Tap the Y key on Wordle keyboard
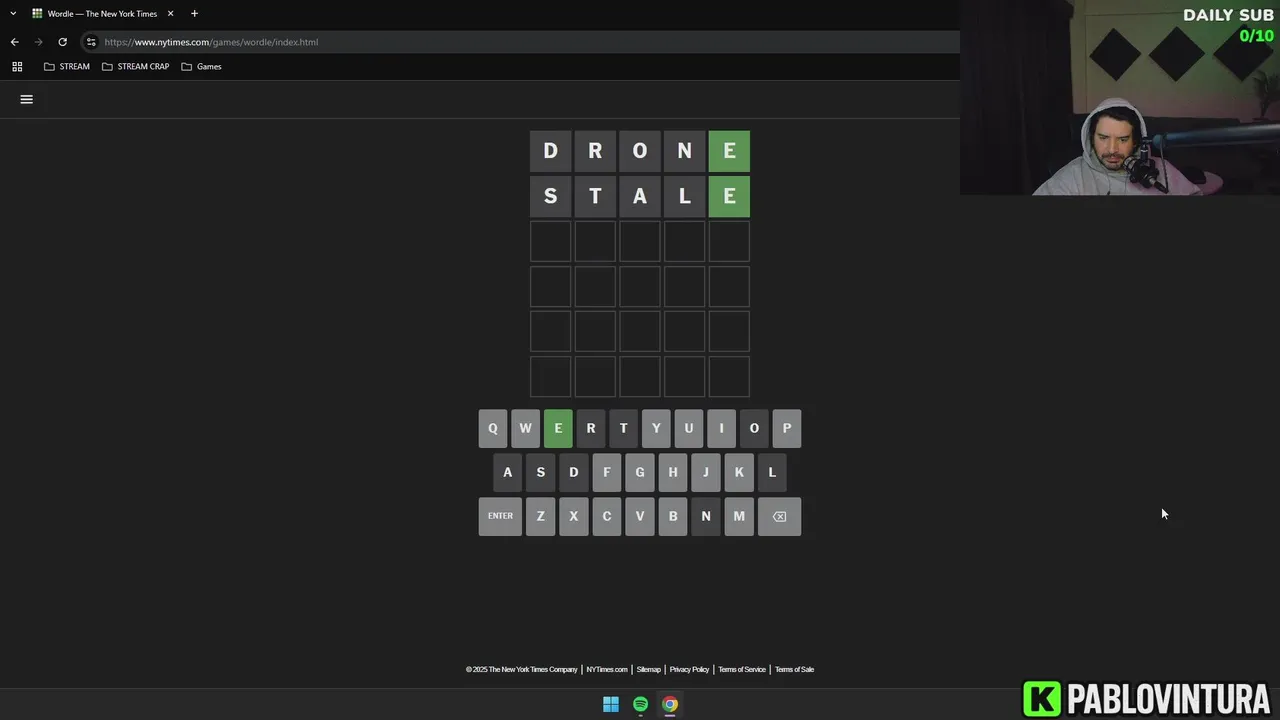This screenshot has height=720, width=1280. click(x=656, y=428)
